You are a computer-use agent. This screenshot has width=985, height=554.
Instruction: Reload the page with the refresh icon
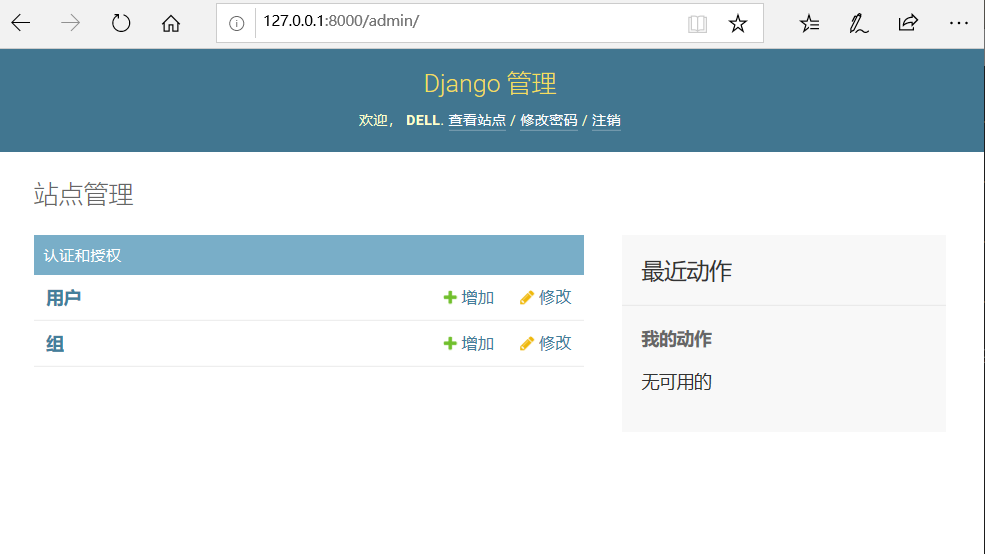[x=121, y=23]
